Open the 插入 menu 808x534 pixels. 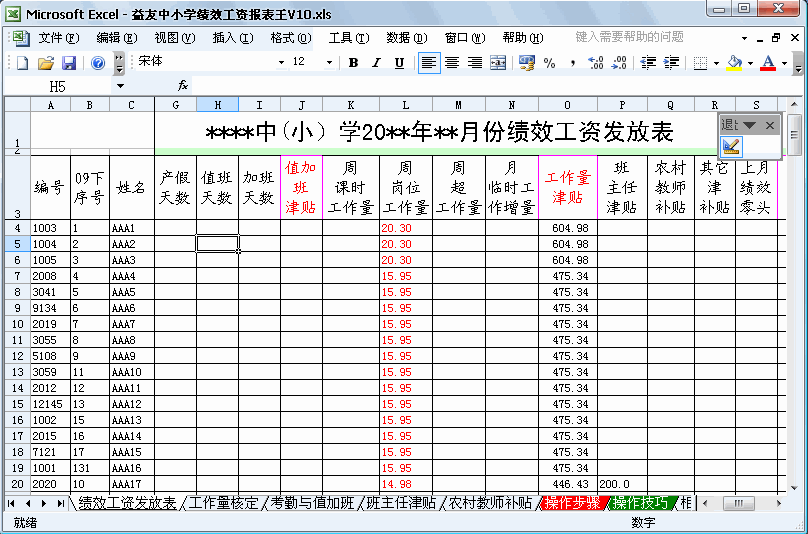pos(233,38)
